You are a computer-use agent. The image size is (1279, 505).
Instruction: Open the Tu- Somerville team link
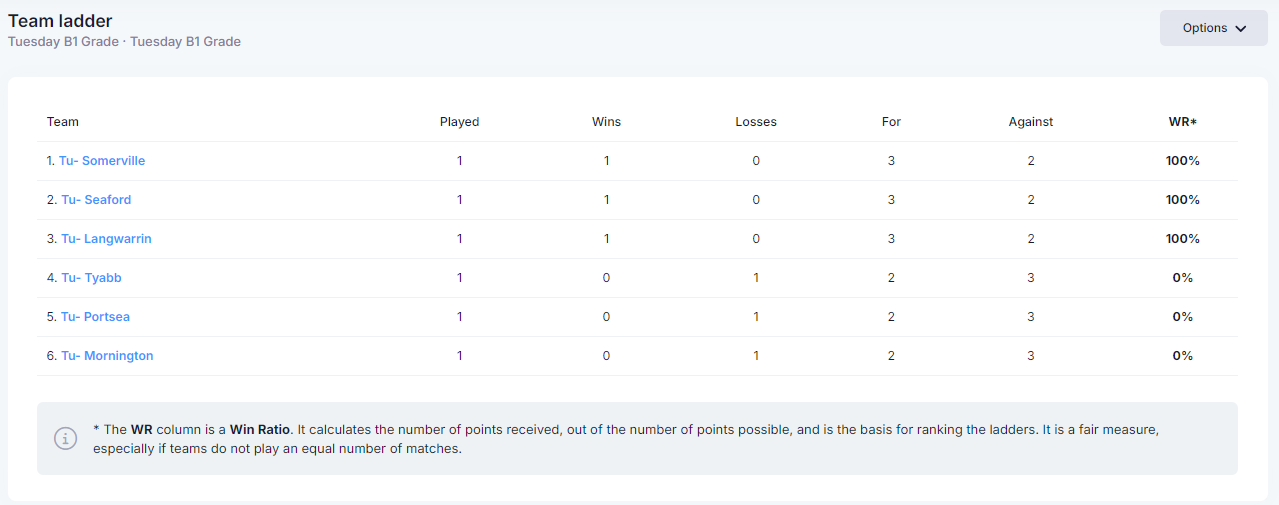[x=101, y=161]
